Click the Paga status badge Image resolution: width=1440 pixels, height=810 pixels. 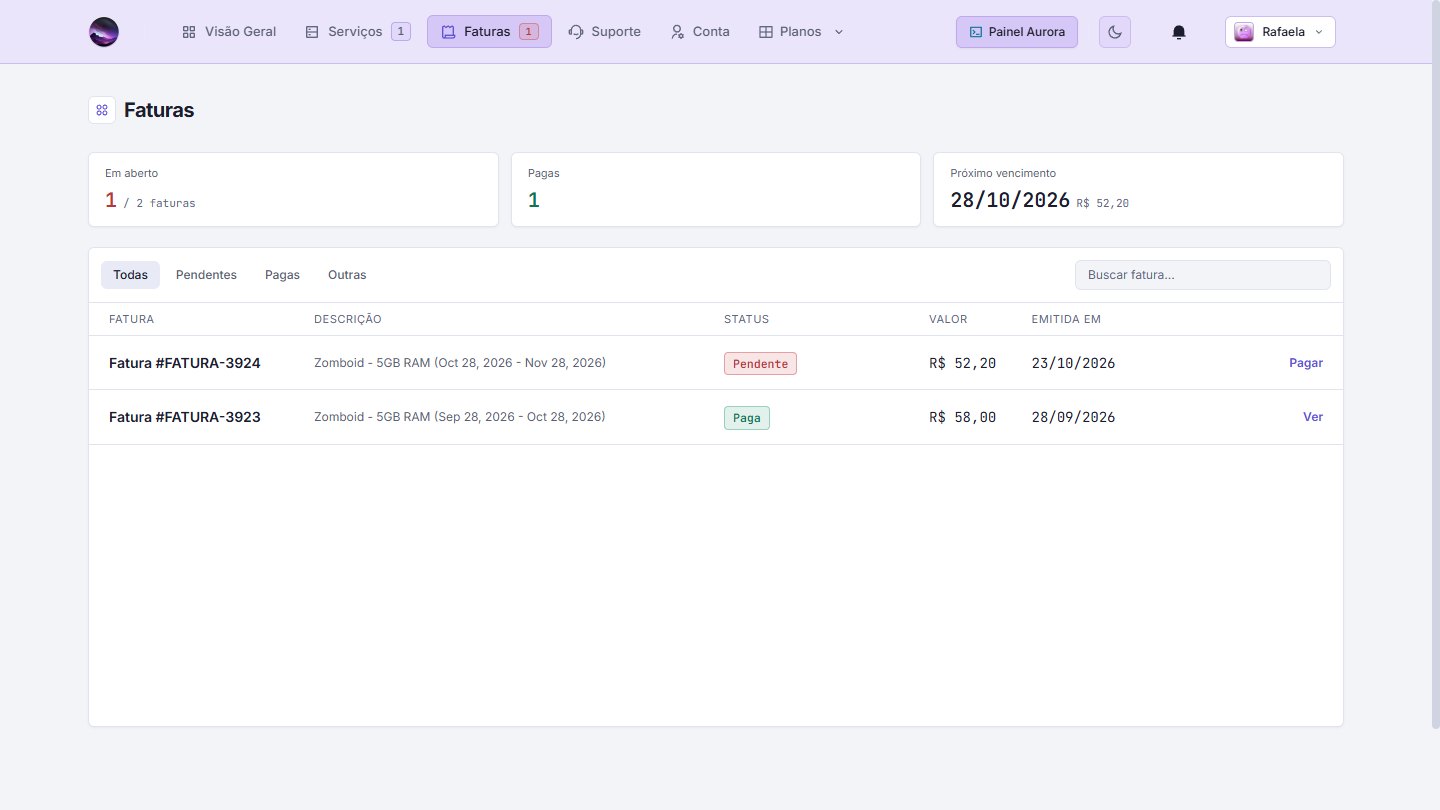747,418
